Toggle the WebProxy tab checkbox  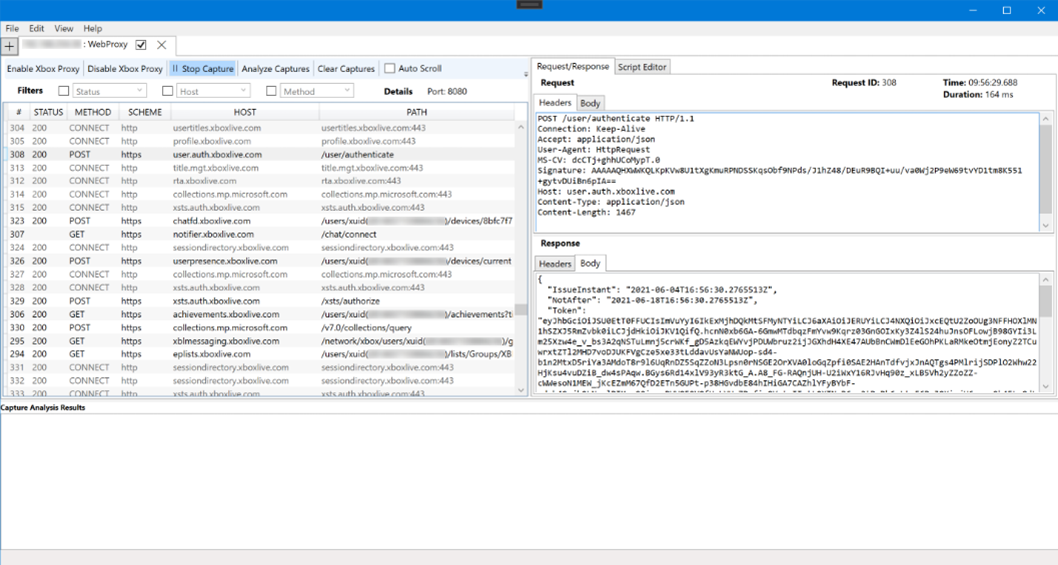[x=141, y=45]
